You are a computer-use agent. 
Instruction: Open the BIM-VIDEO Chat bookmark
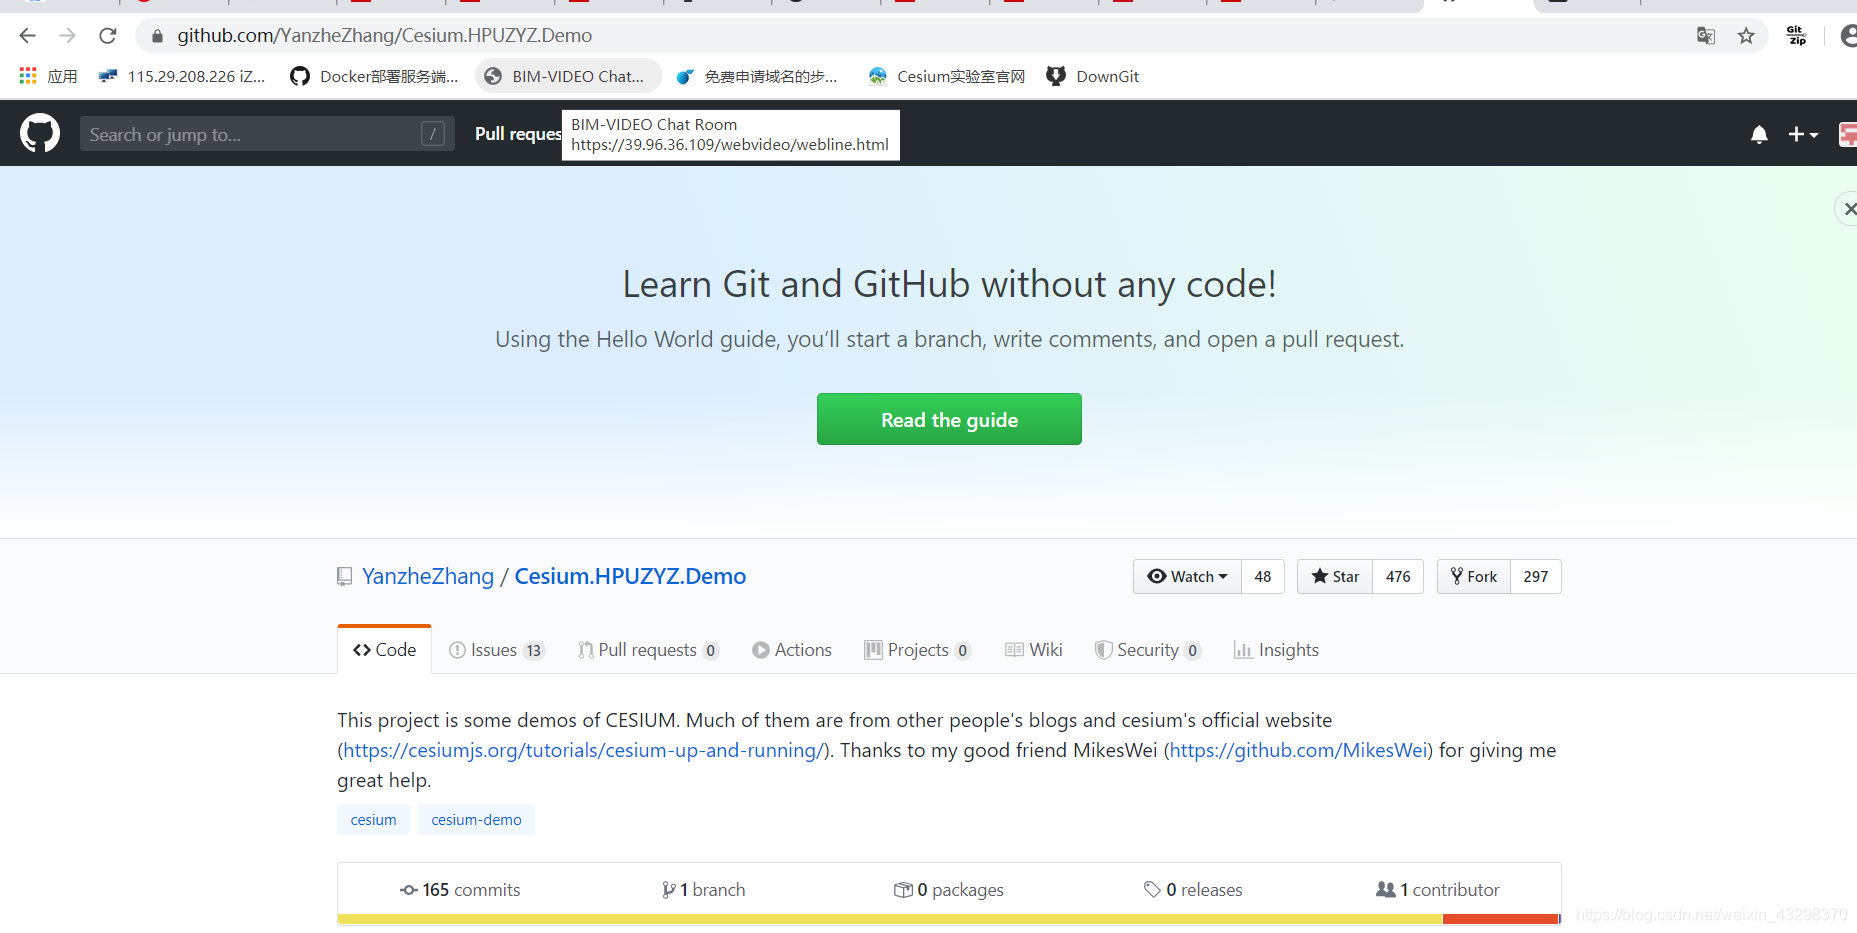(x=567, y=76)
